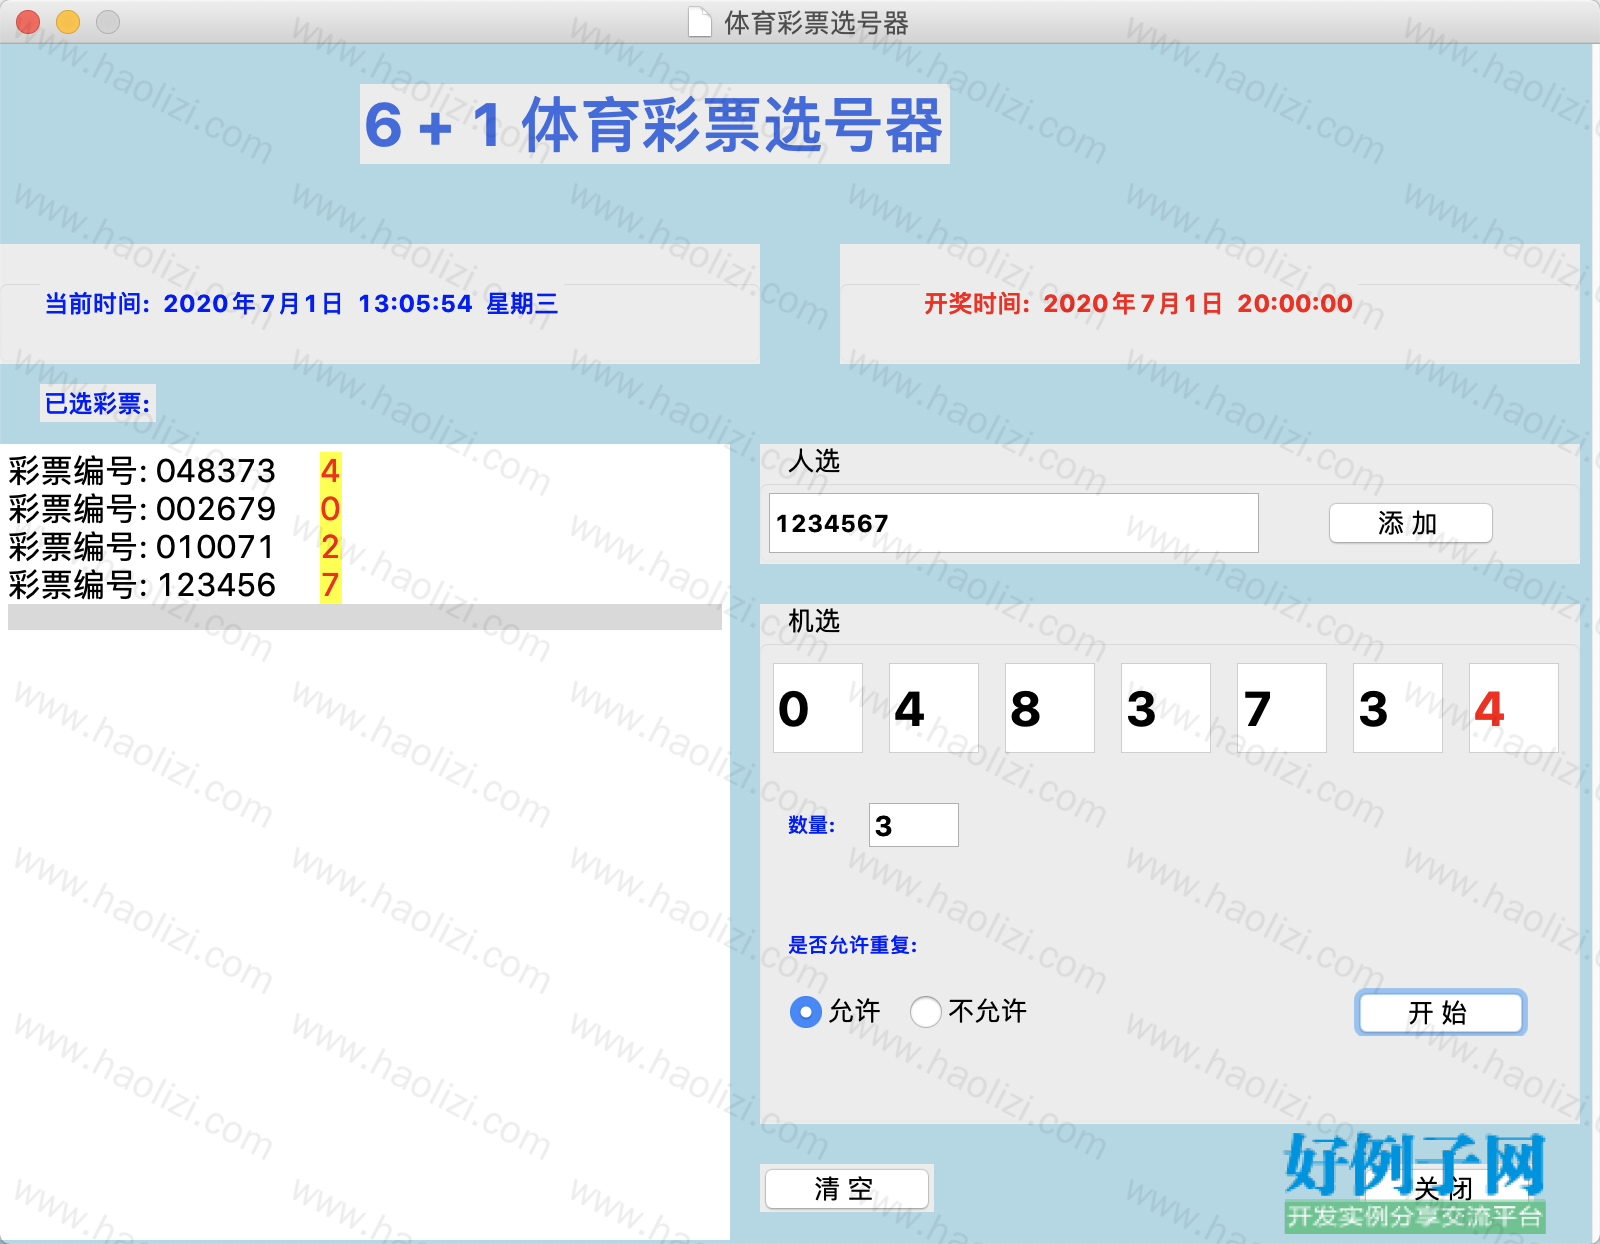
Task: Start random pick with 开始 button
Action: pos(1440,1013)
